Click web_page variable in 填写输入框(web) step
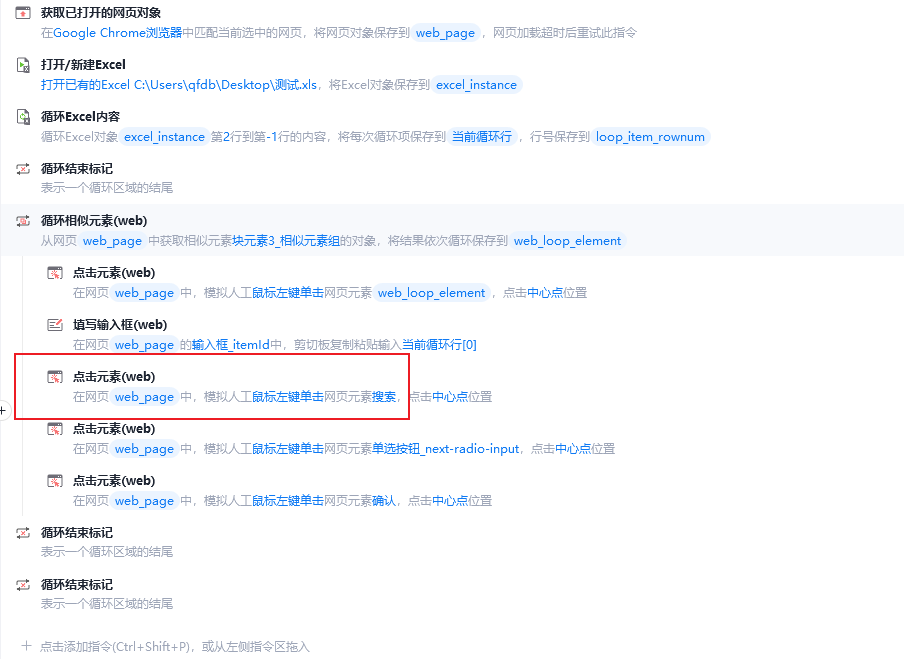 (144, 345)
